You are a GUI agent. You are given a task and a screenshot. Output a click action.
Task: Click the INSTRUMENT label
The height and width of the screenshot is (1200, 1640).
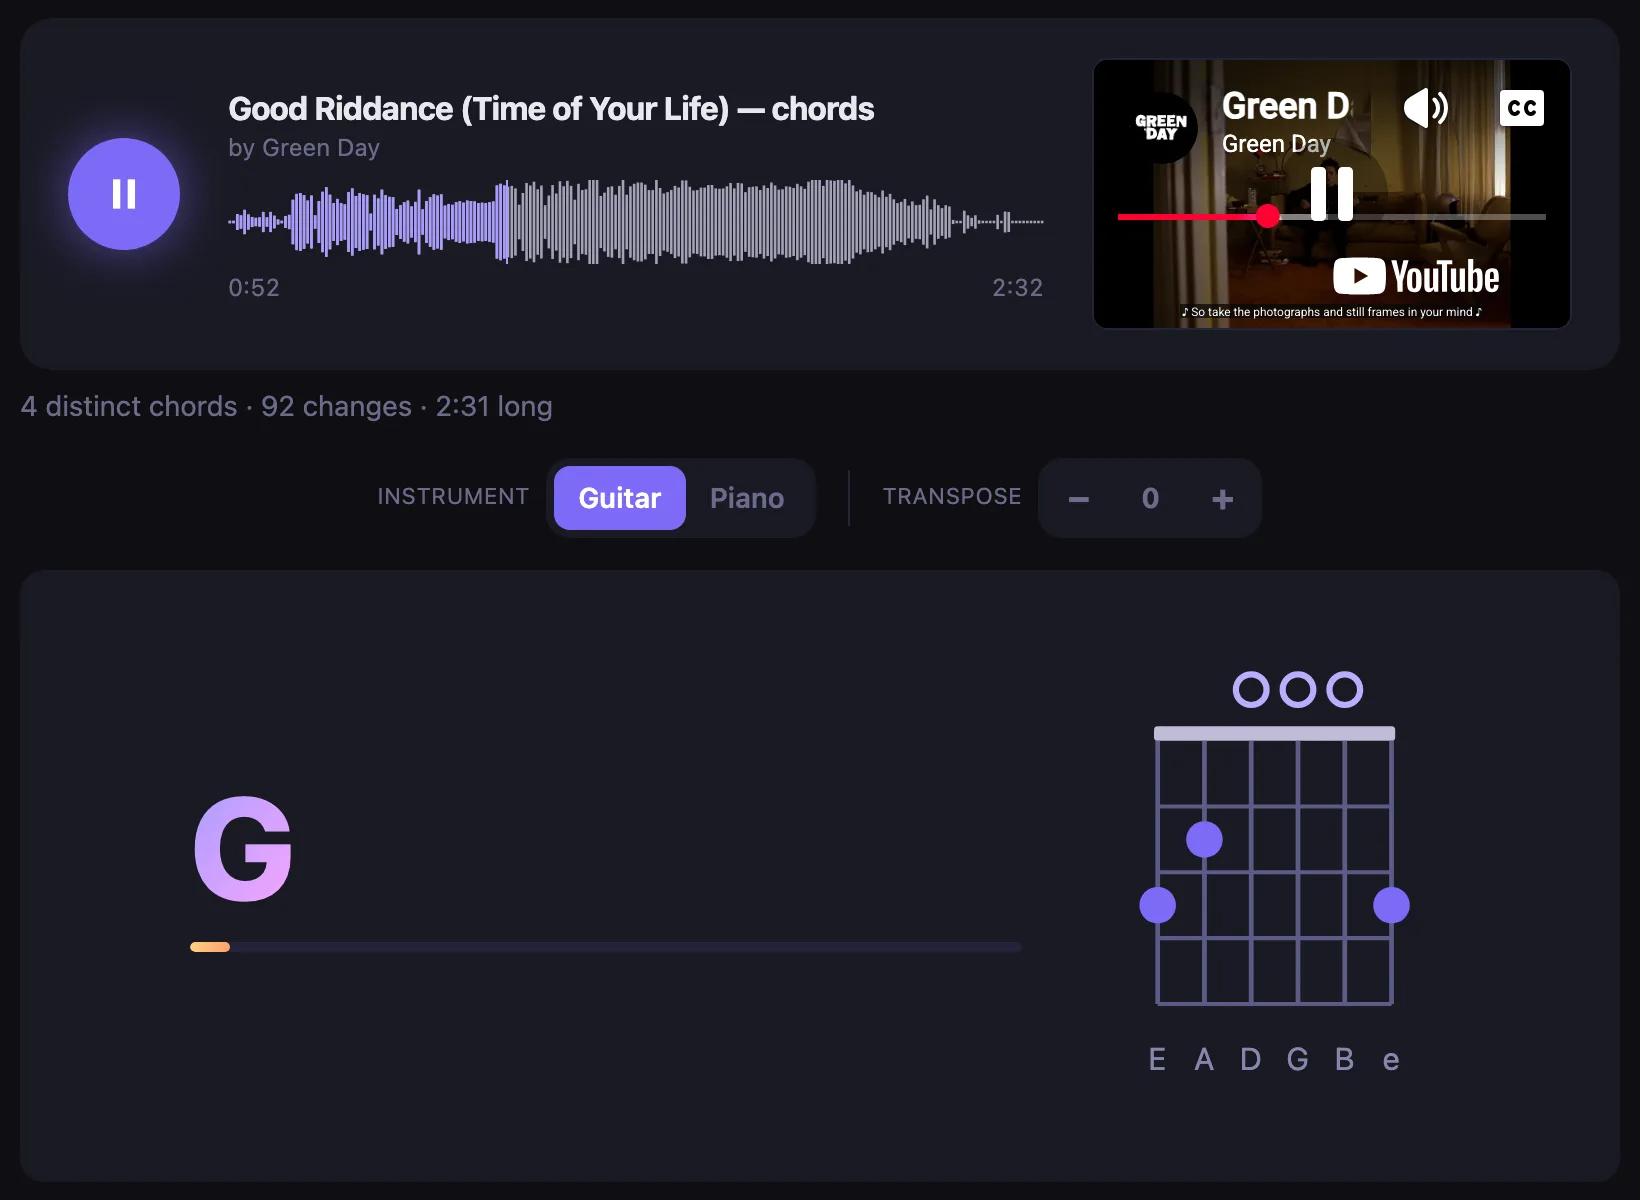tap(453, 497)
